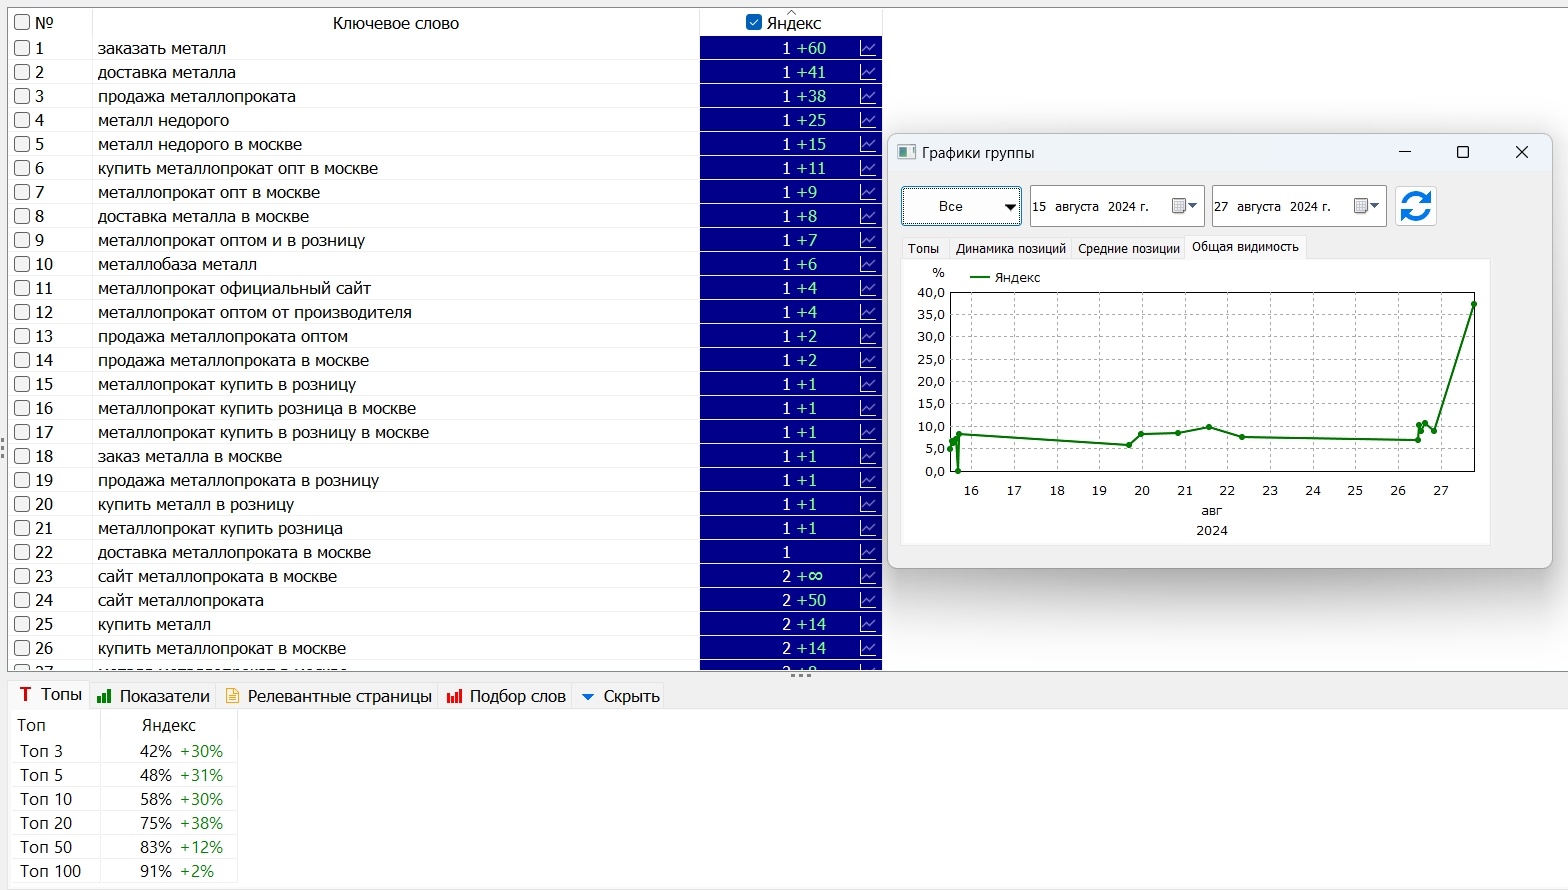Open chart icon for металлобаза металл row

pyautogui.click(x=868, y=264)
